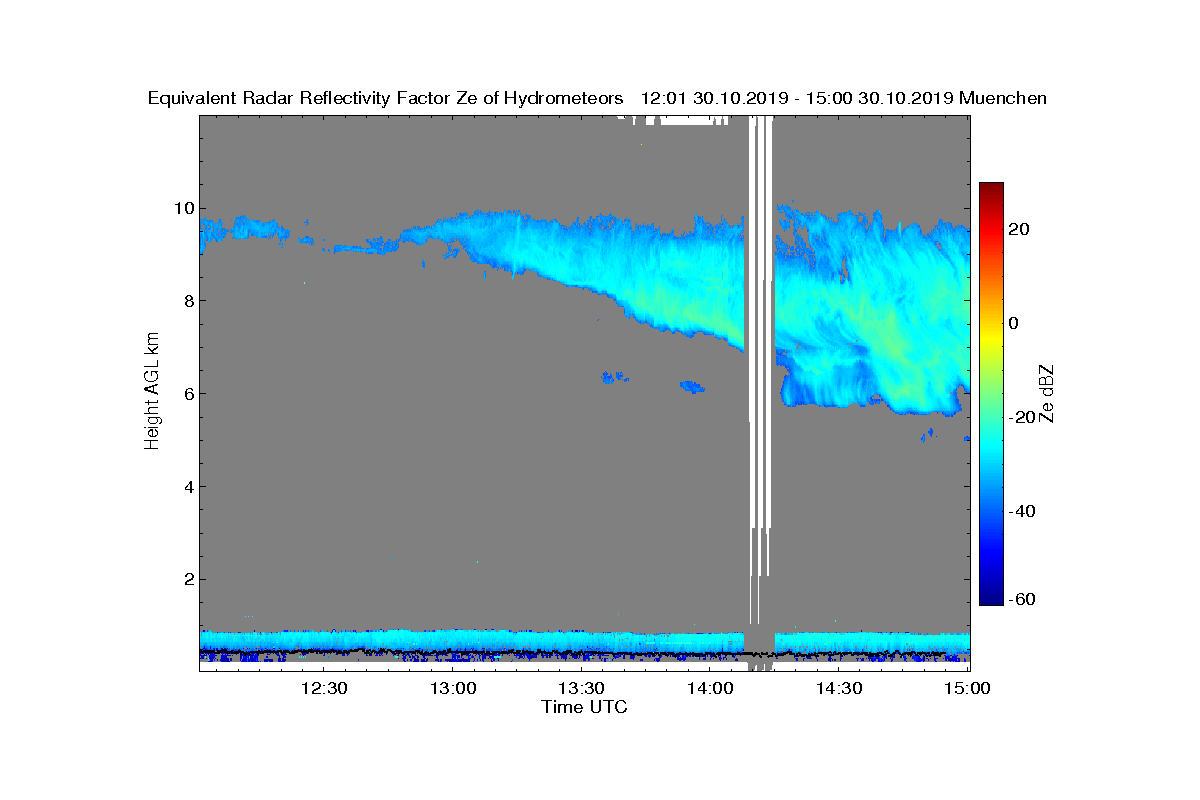Click the height tick label 2
Viewport: 1200px width, 800px height.
coord(187,580)
